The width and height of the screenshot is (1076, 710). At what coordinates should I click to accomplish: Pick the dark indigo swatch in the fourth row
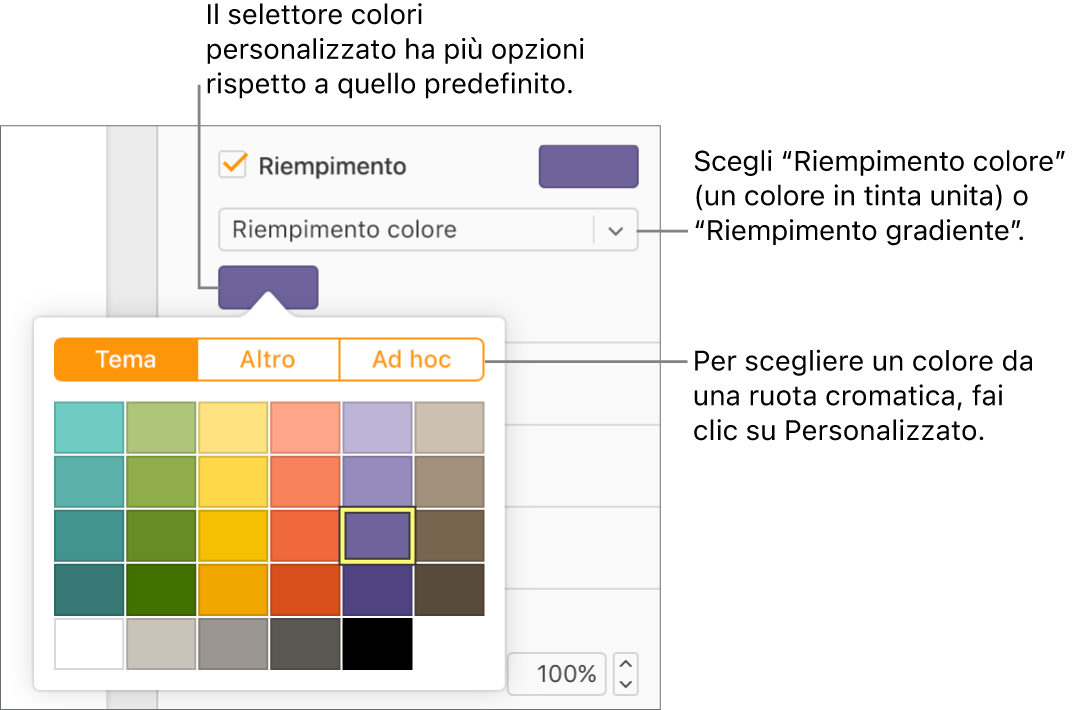[x=377, y=590]
